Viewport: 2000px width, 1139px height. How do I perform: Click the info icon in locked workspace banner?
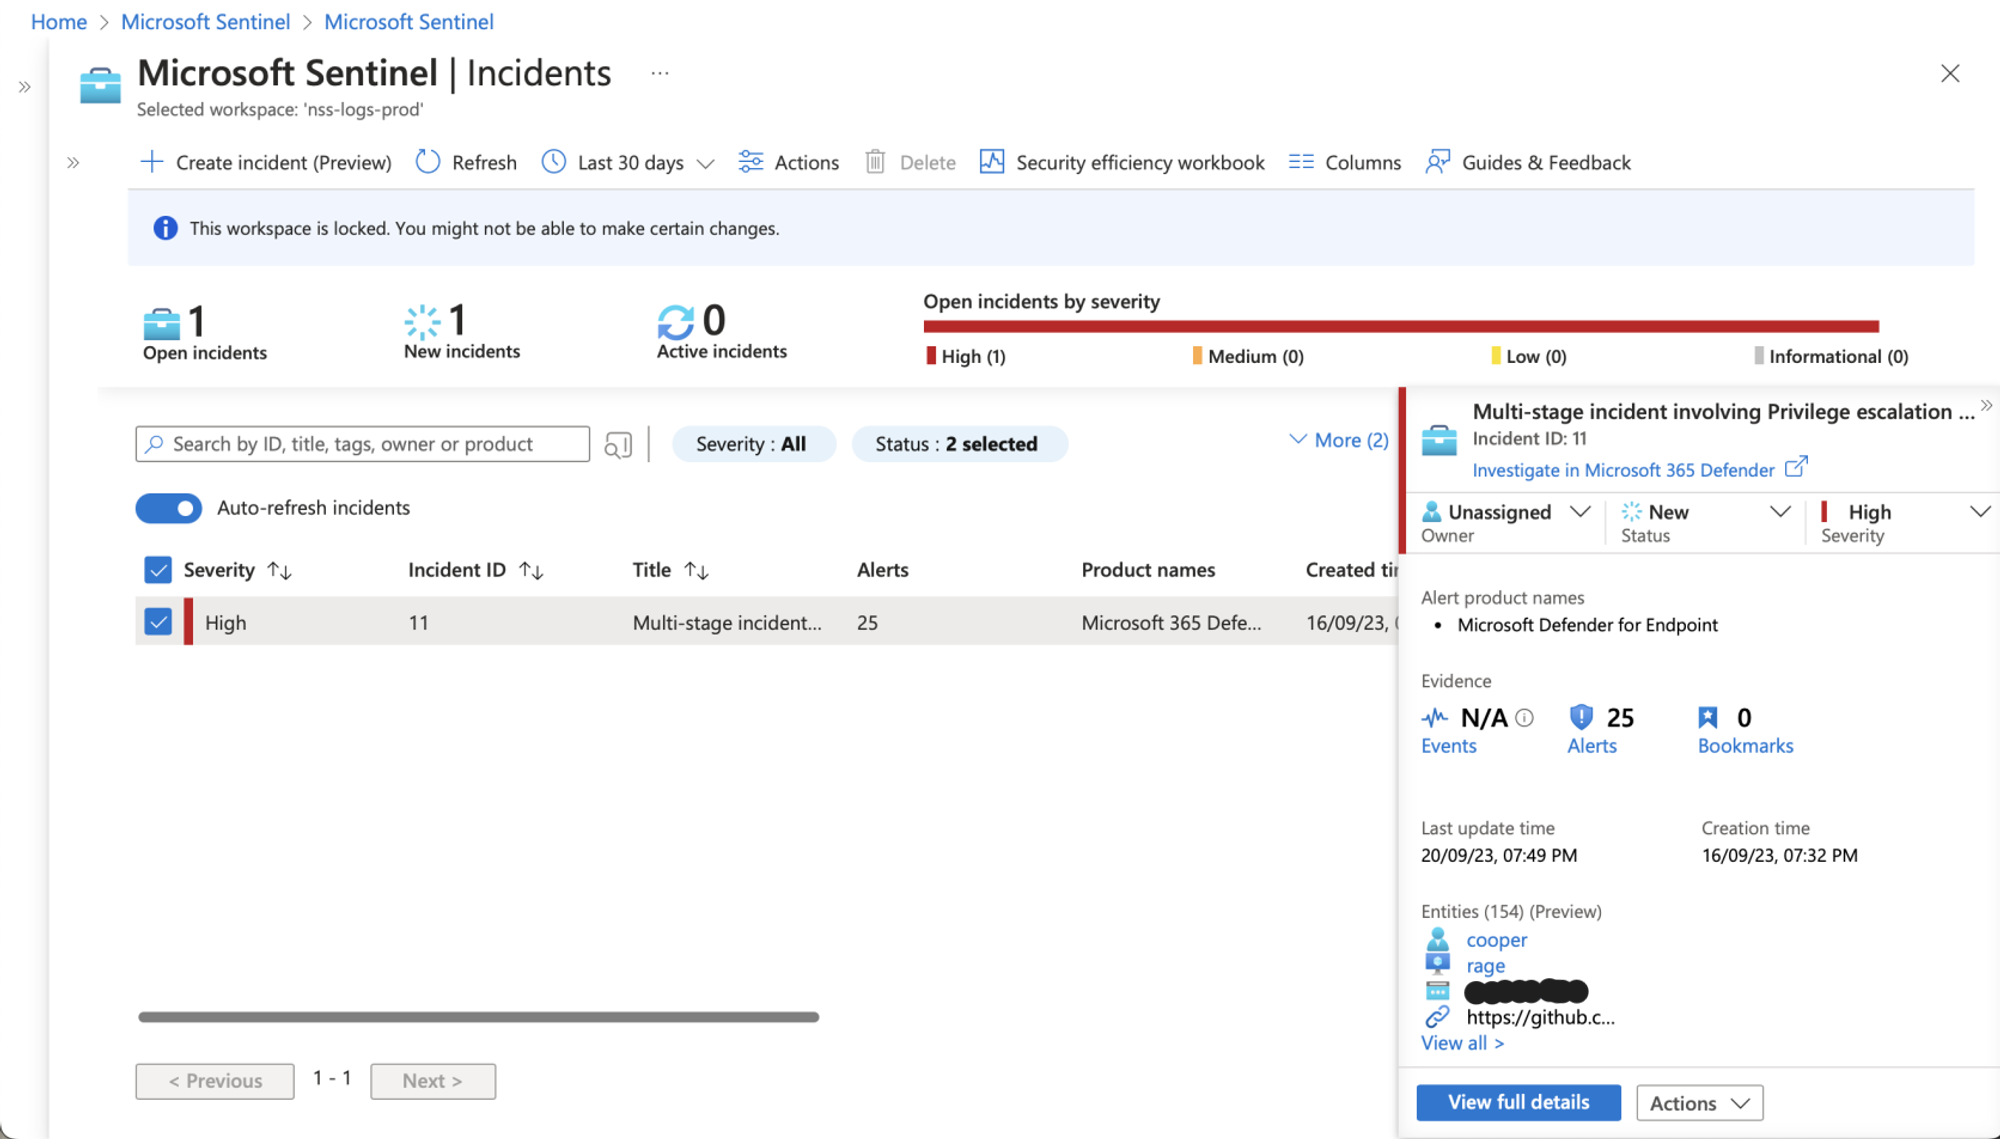[165, 228]
